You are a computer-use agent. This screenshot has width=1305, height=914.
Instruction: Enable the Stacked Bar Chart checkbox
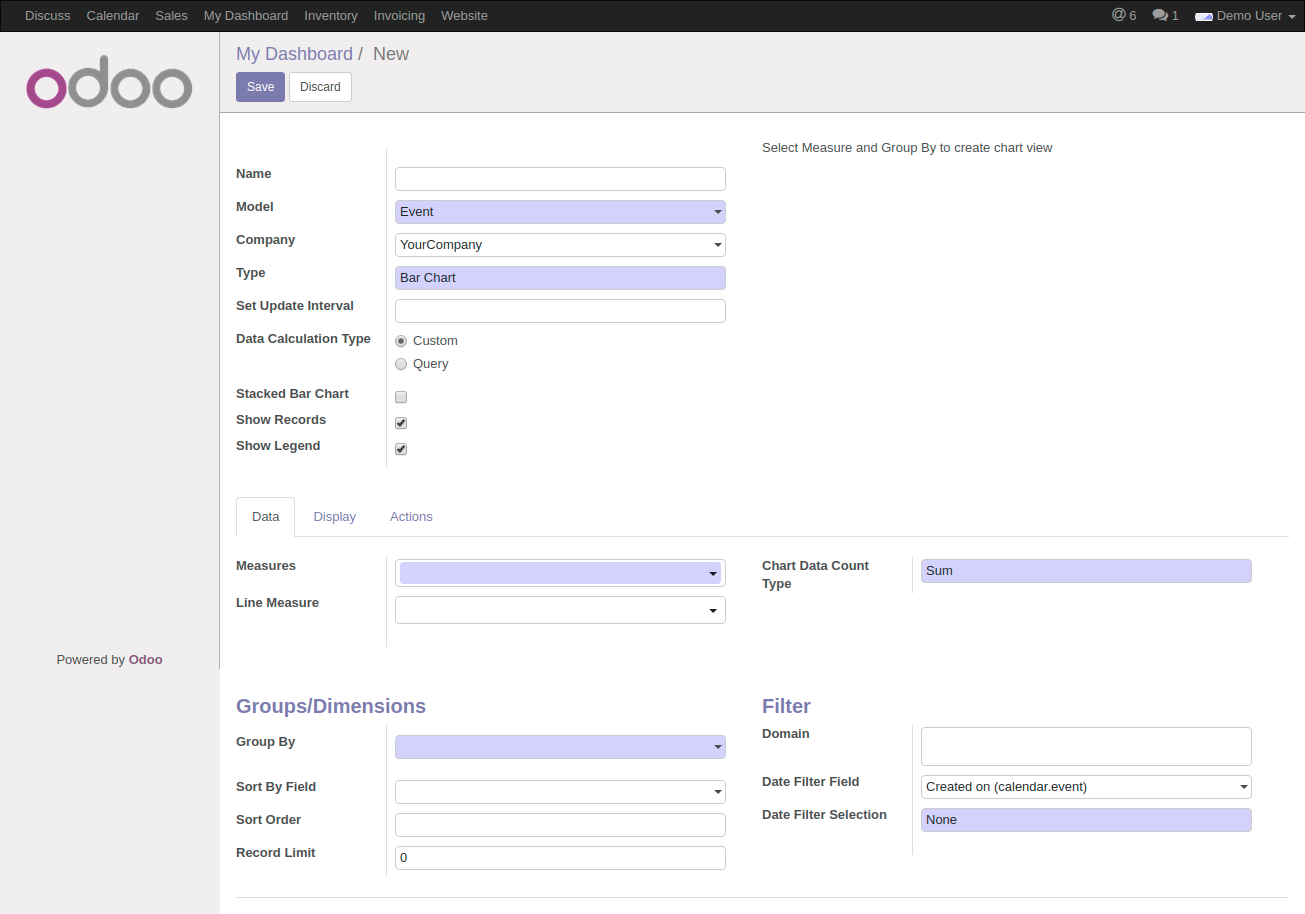401,397
